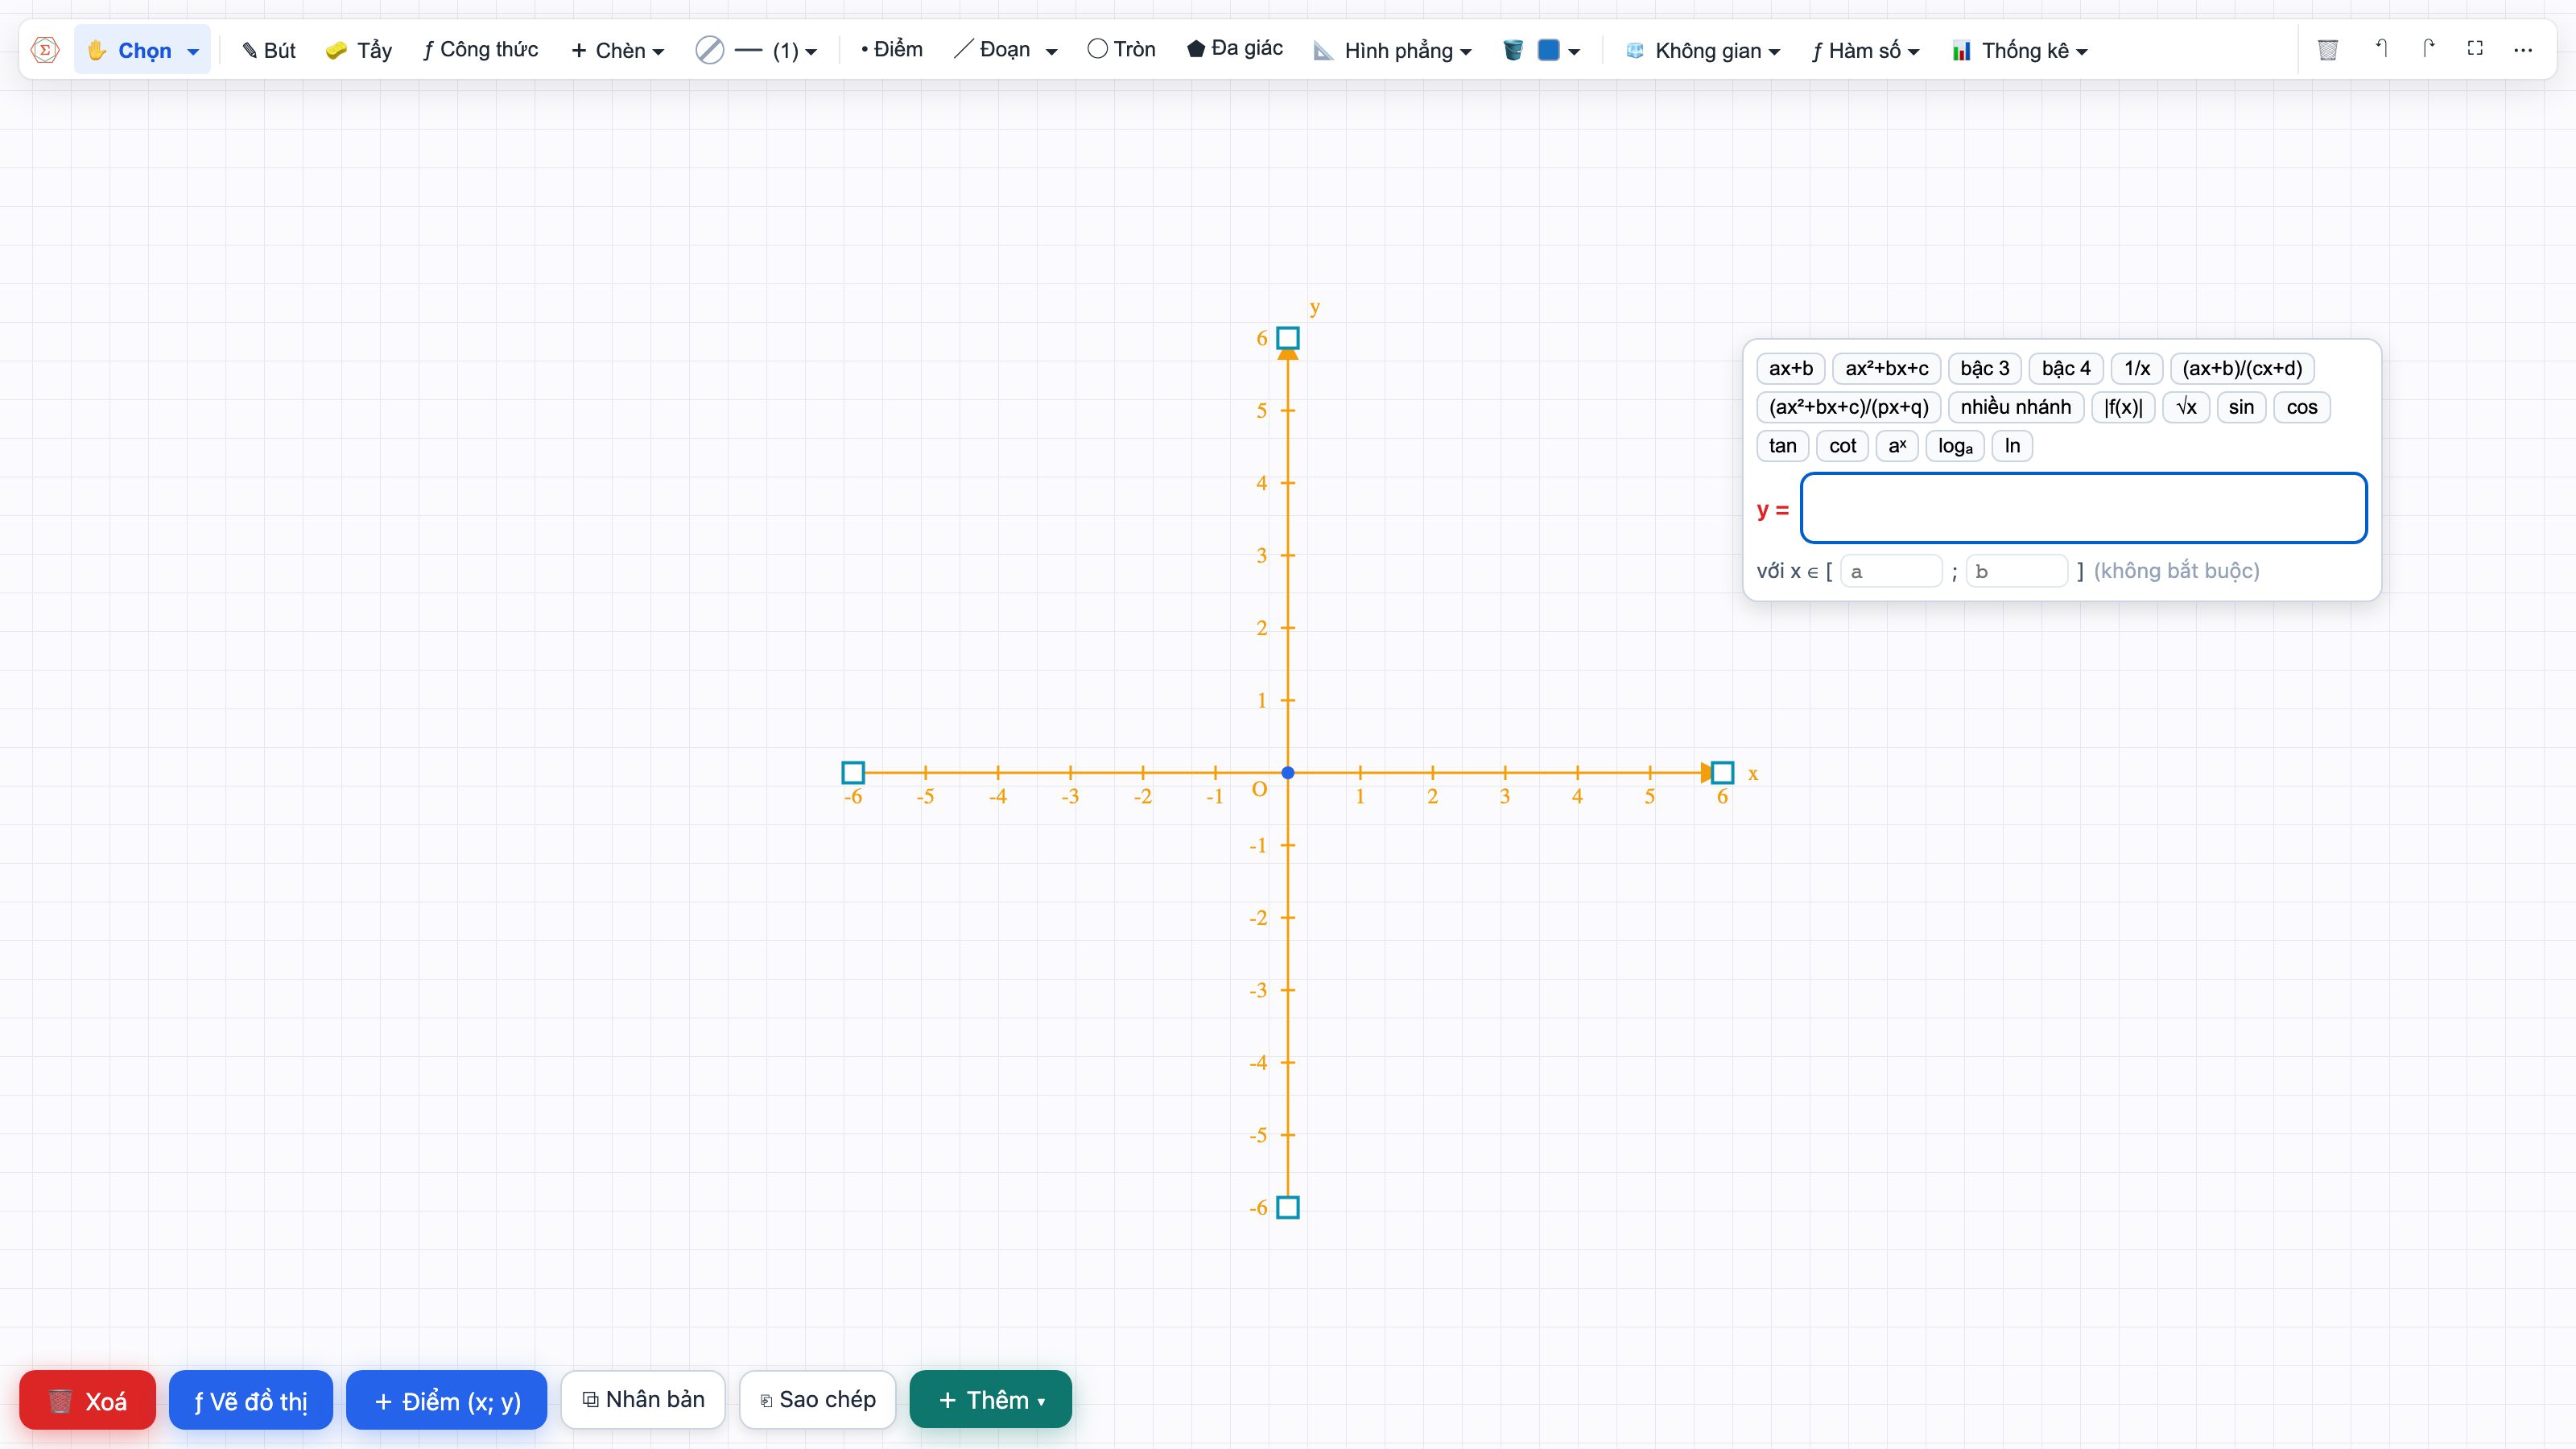Click the upper bound b input
2576x1449 pixels.
pos(2016,571)
